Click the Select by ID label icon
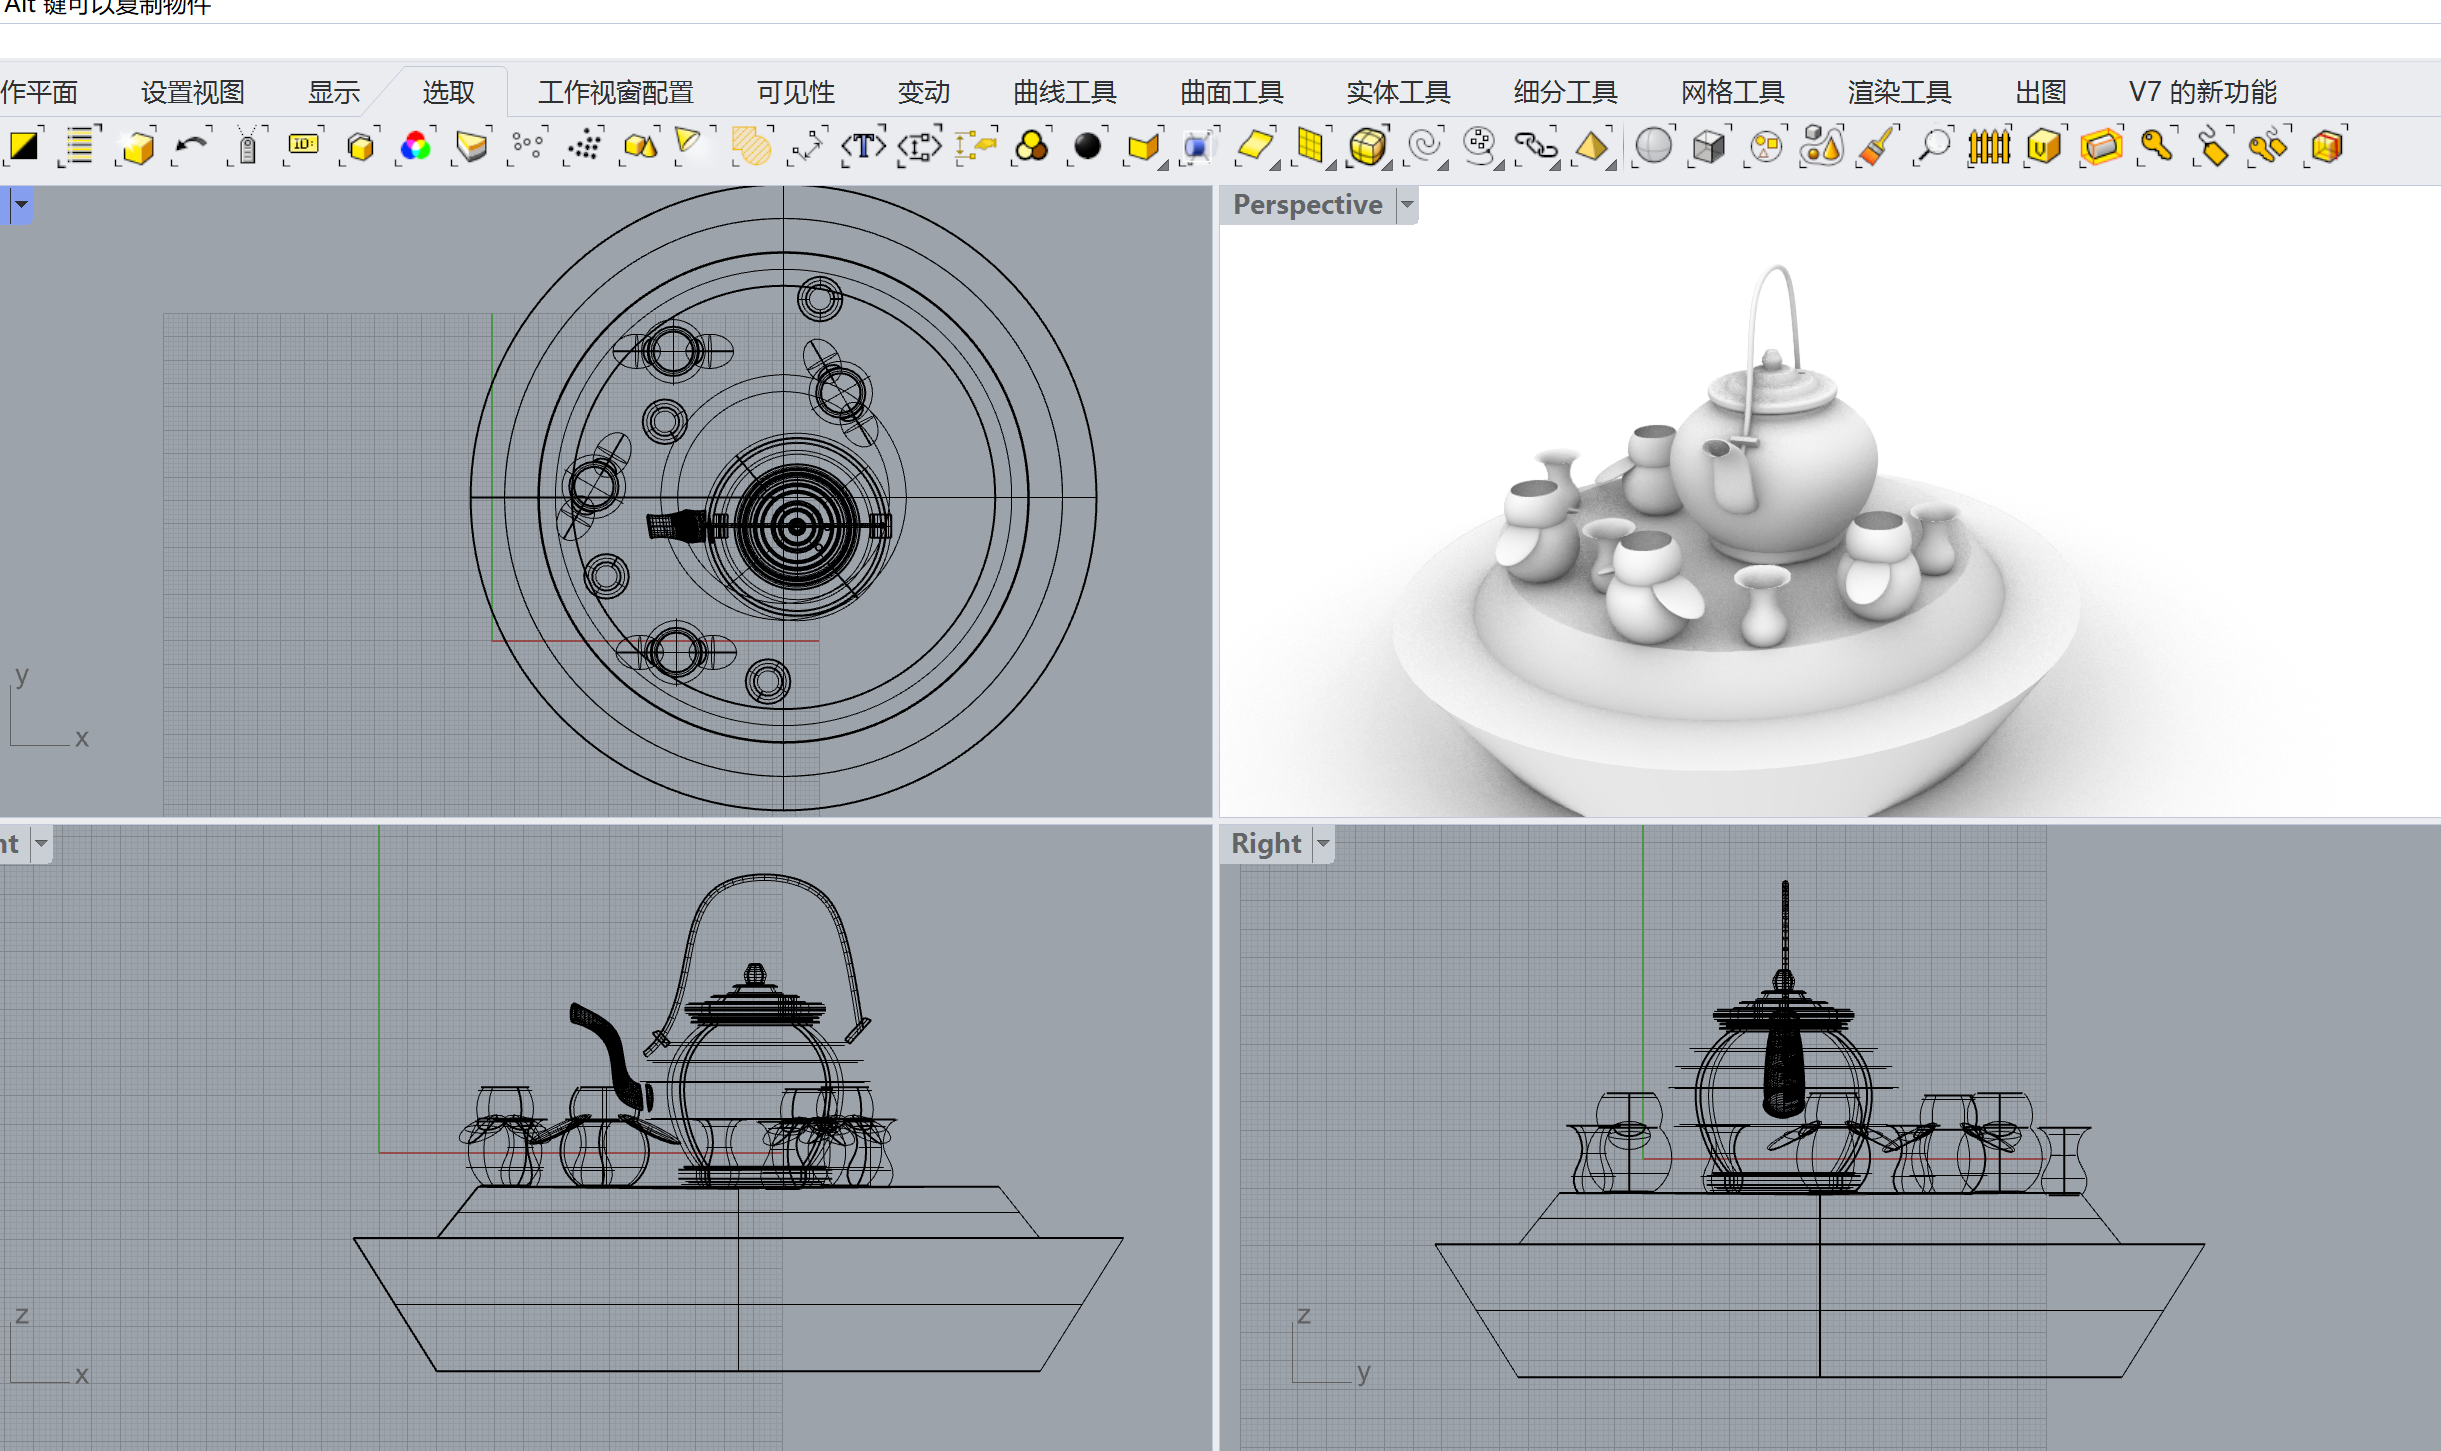The height and width of the screenshot is (1451, 2441). tap(303, 147)
